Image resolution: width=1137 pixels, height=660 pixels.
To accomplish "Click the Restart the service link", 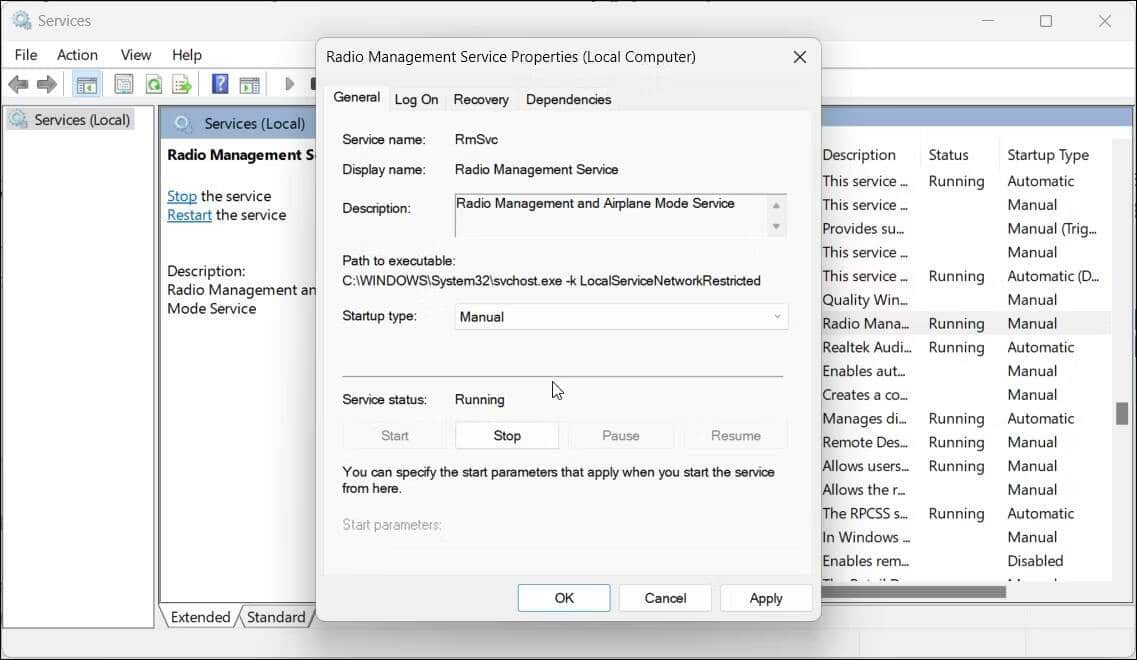I will 189,215.
